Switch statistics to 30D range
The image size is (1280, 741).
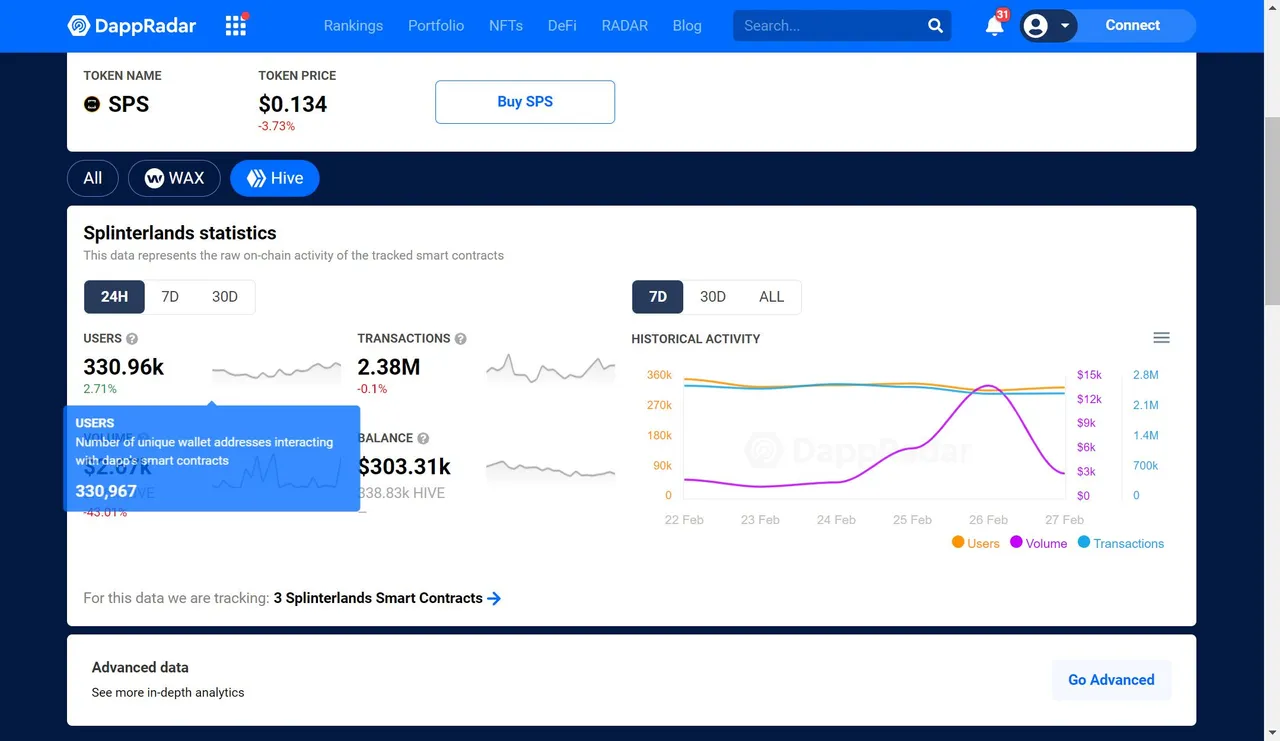[225, 297]
